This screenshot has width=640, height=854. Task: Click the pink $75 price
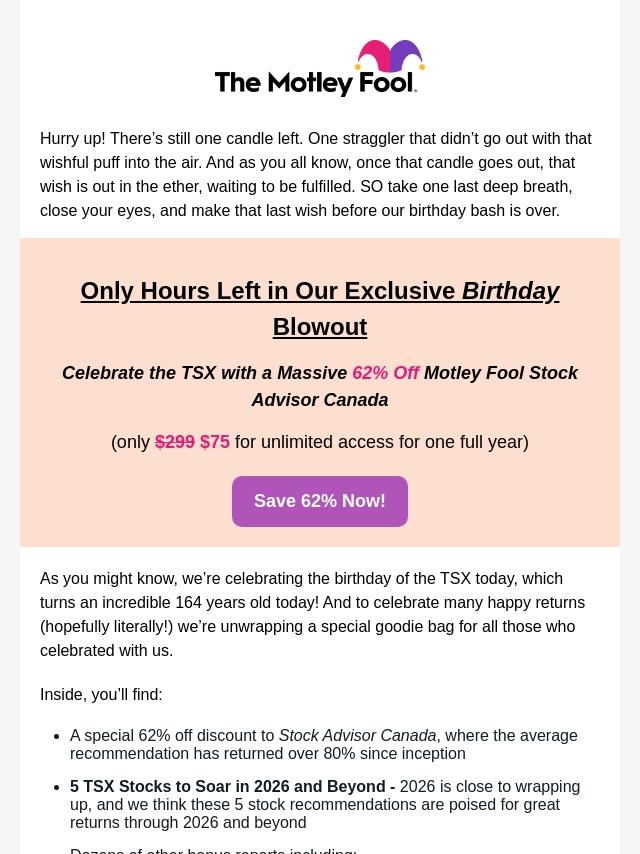[x=215, y=442]
